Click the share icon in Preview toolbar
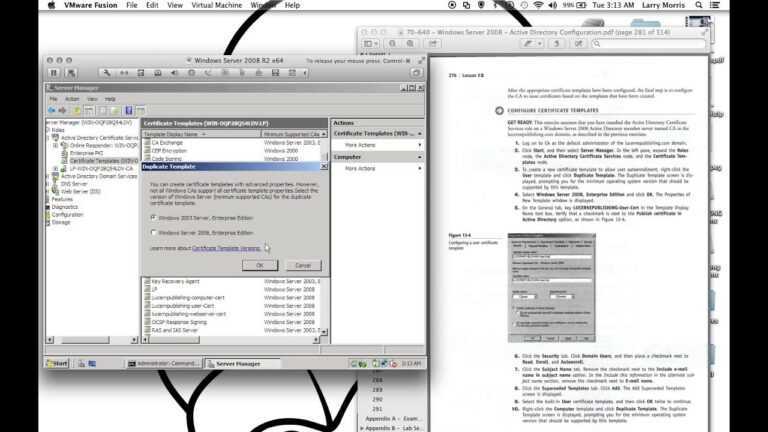Screen dimensions: 768x432 click(x=433, y=44)
